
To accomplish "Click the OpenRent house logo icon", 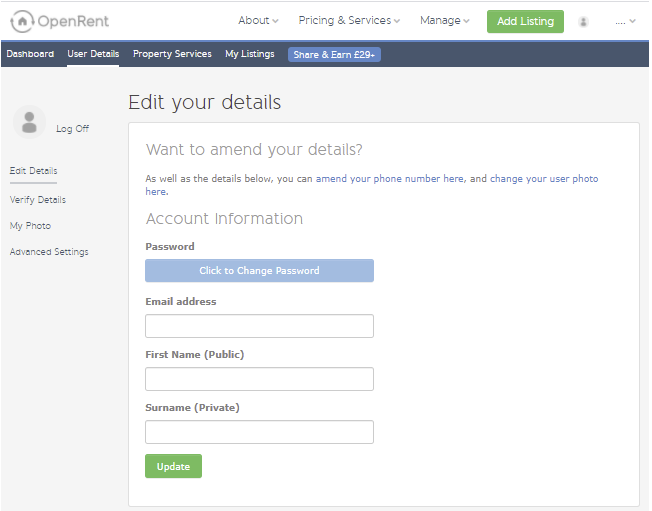I will [22, 21].
